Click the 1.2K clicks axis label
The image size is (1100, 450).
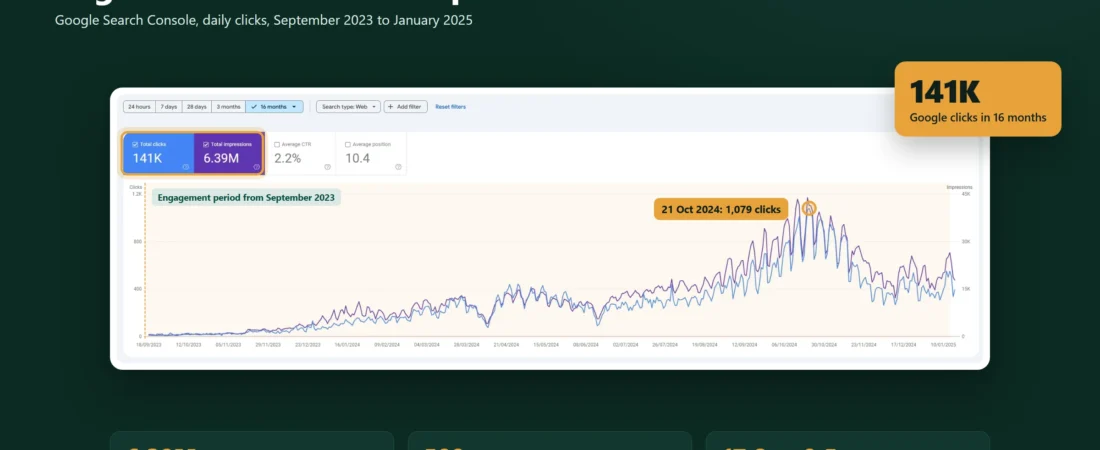[136, 194]
